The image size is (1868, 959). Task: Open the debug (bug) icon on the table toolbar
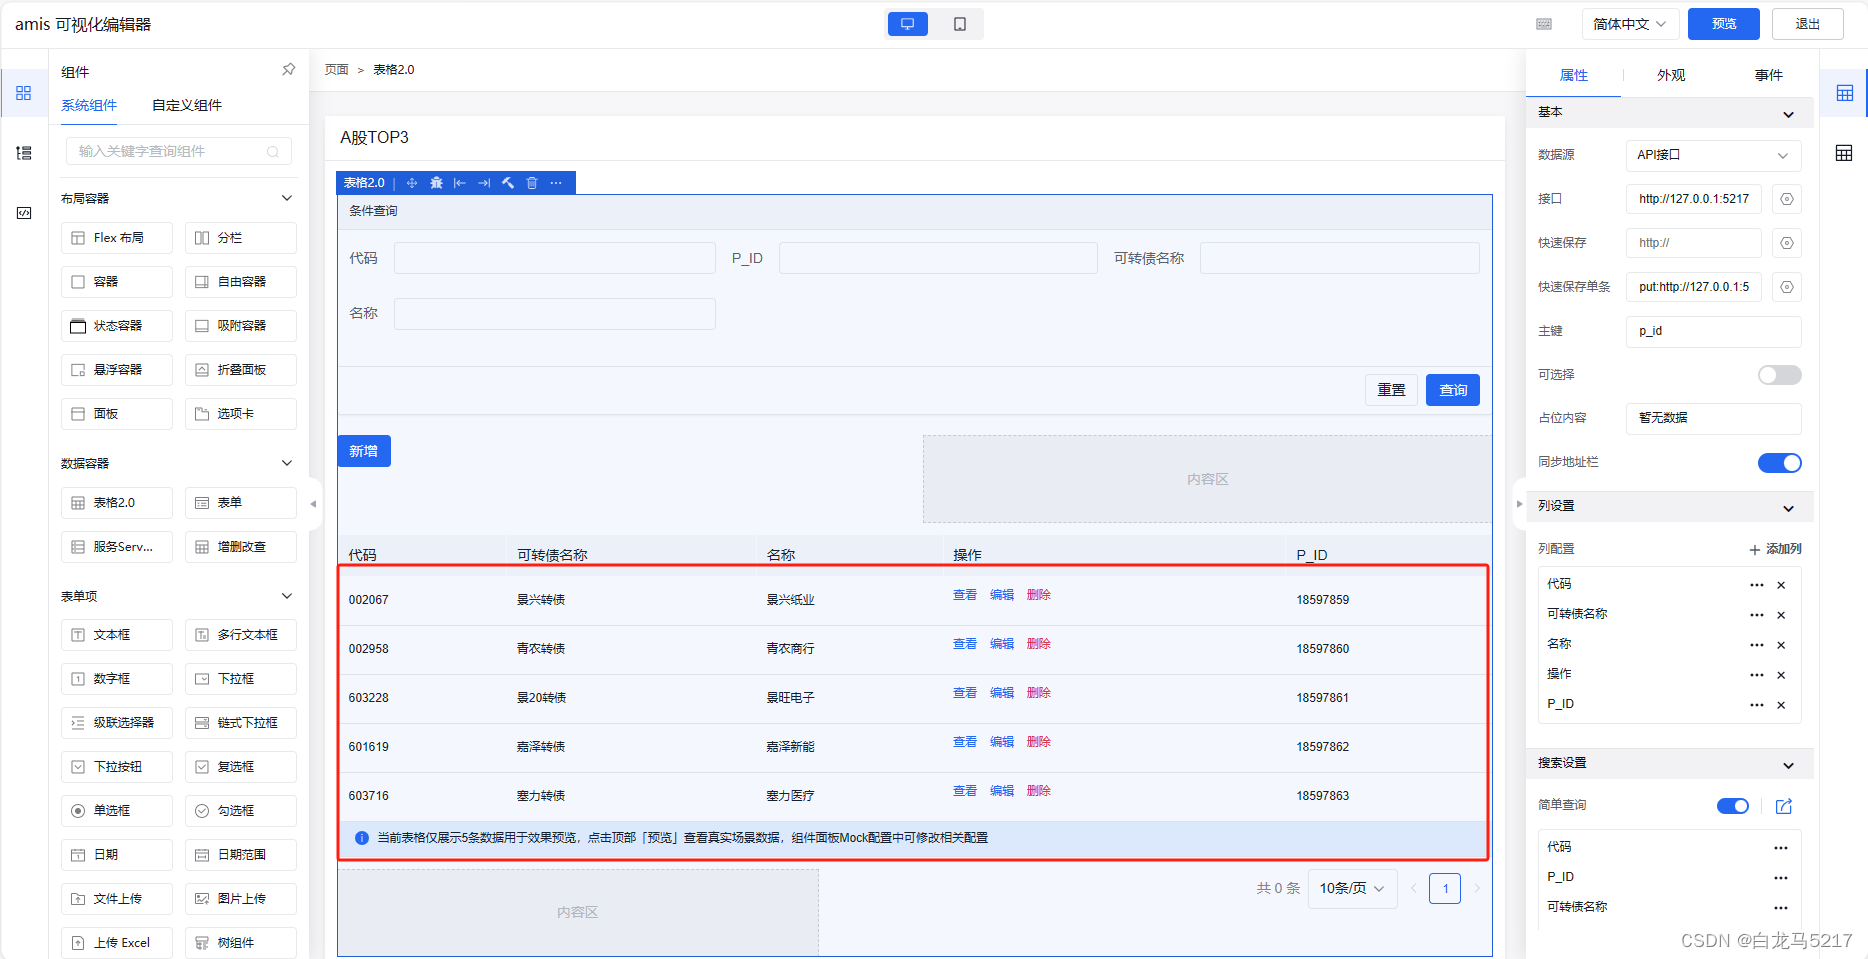(436, 183)
